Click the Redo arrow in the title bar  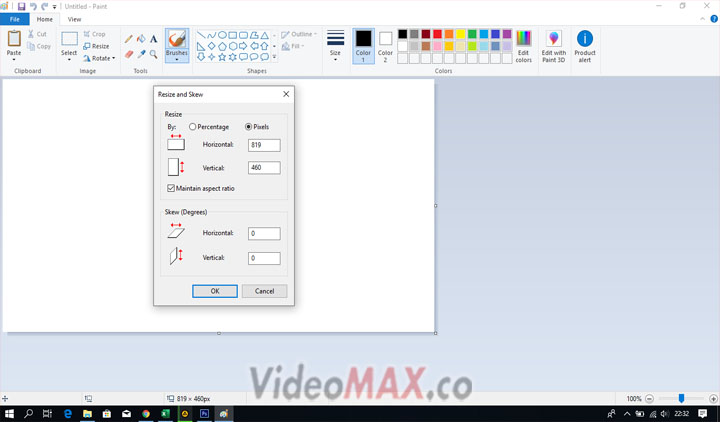45,6
